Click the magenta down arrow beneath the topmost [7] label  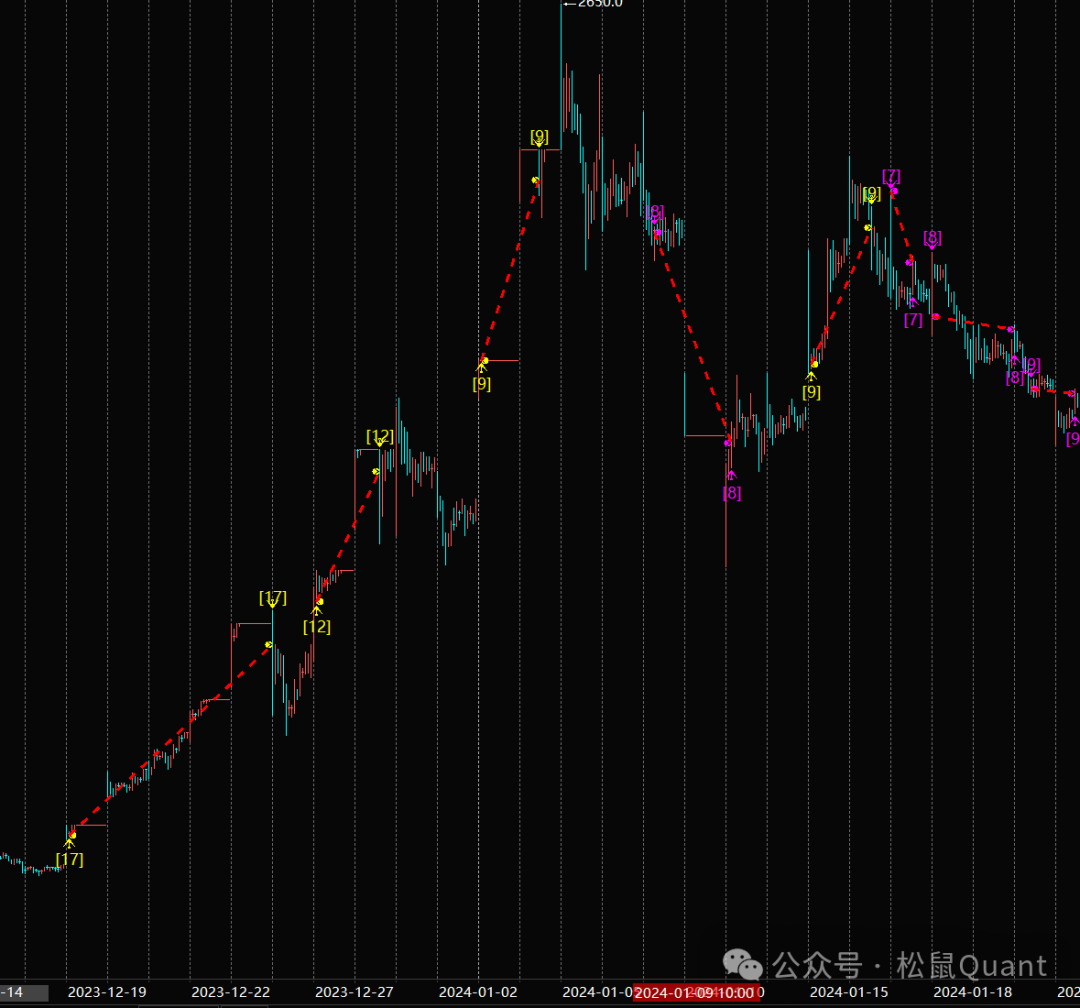click(x=890, y=185)
